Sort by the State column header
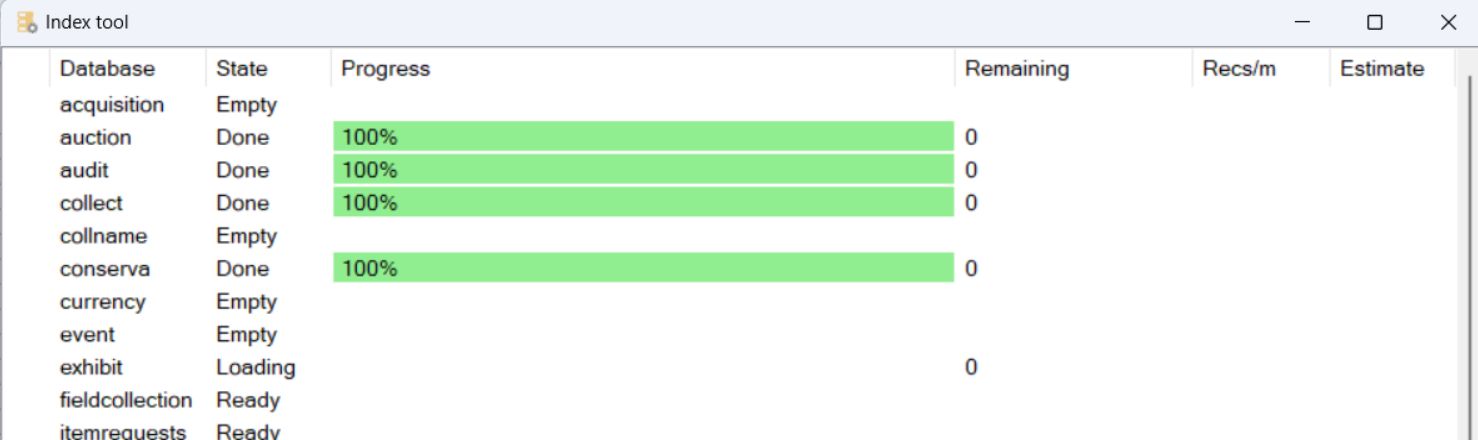This screenshot has width=1478, height=440. (241, 69)
